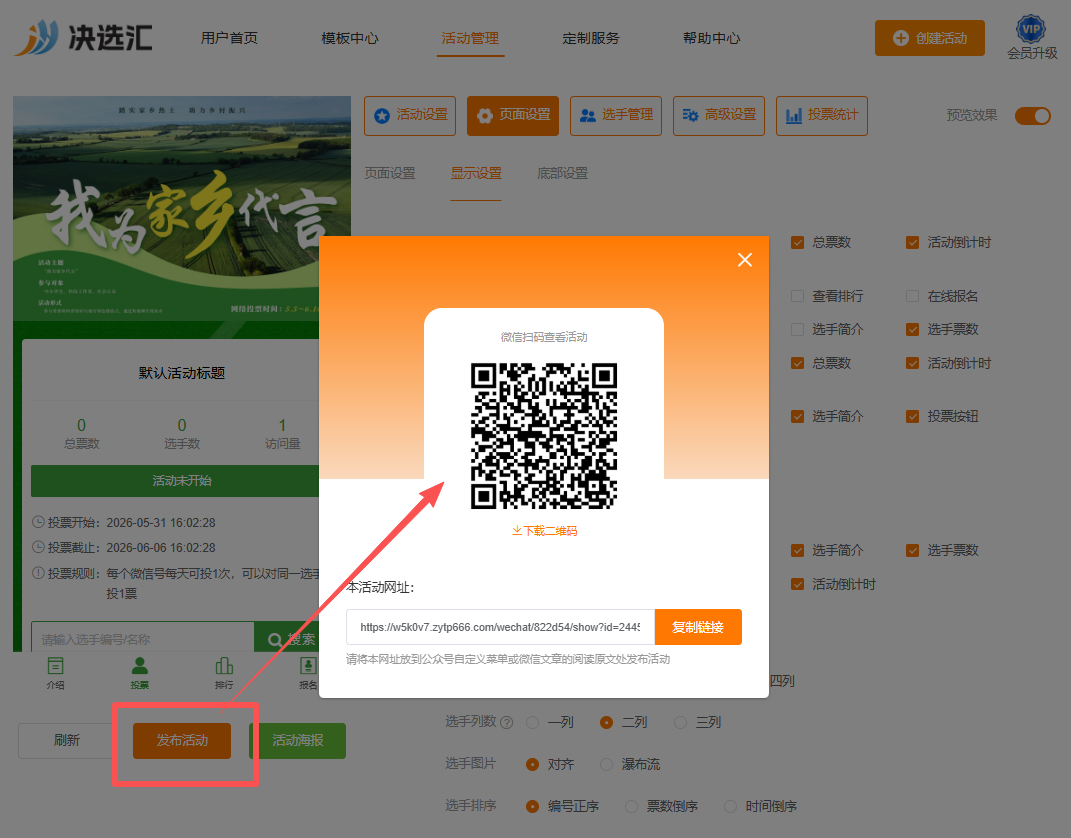Image resolution: width=1071 pixels, height=838 pixels.
Task: Click the 活动海报 button
Action: pos(298,740)
